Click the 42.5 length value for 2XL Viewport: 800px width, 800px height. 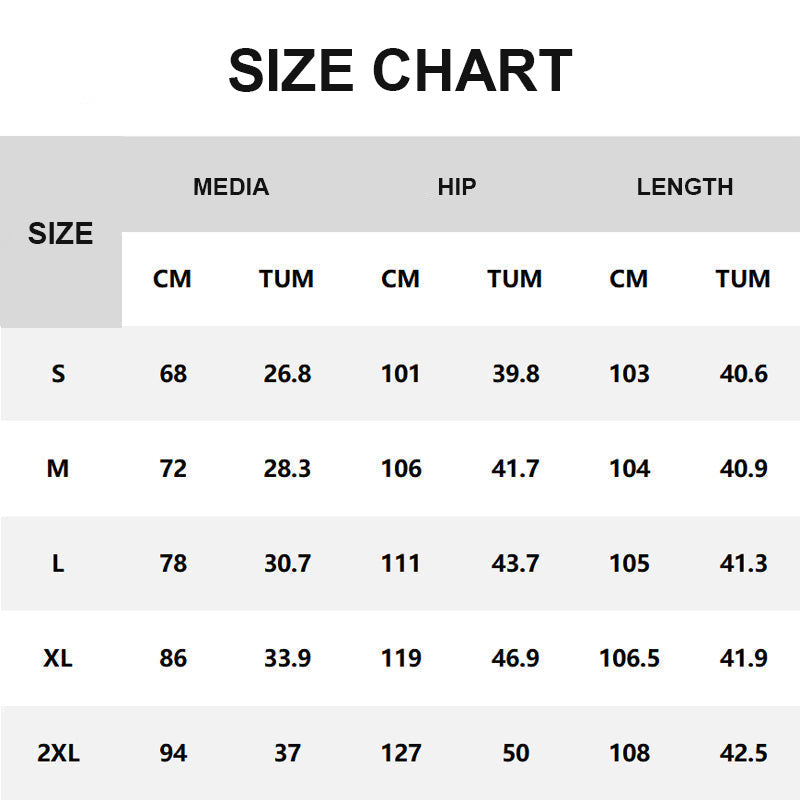744,753
